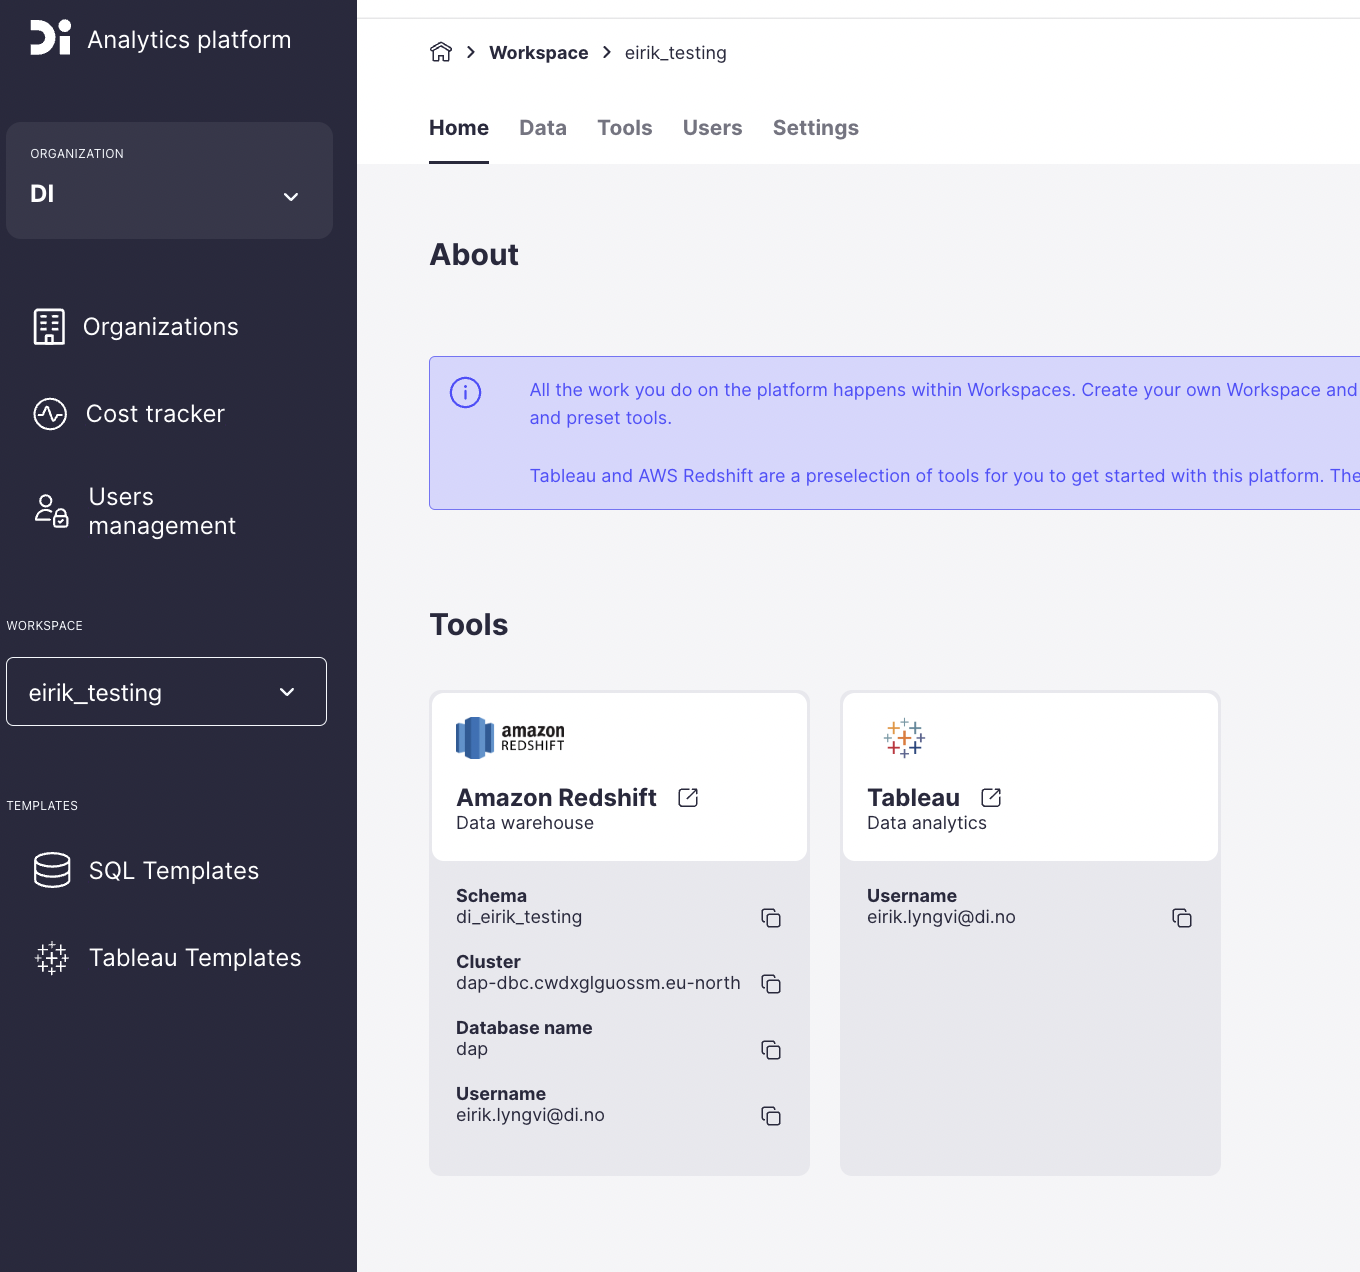Click the Tableau card title
1360x1272 pixels.
pyautogui.click(x=914, y=797)
